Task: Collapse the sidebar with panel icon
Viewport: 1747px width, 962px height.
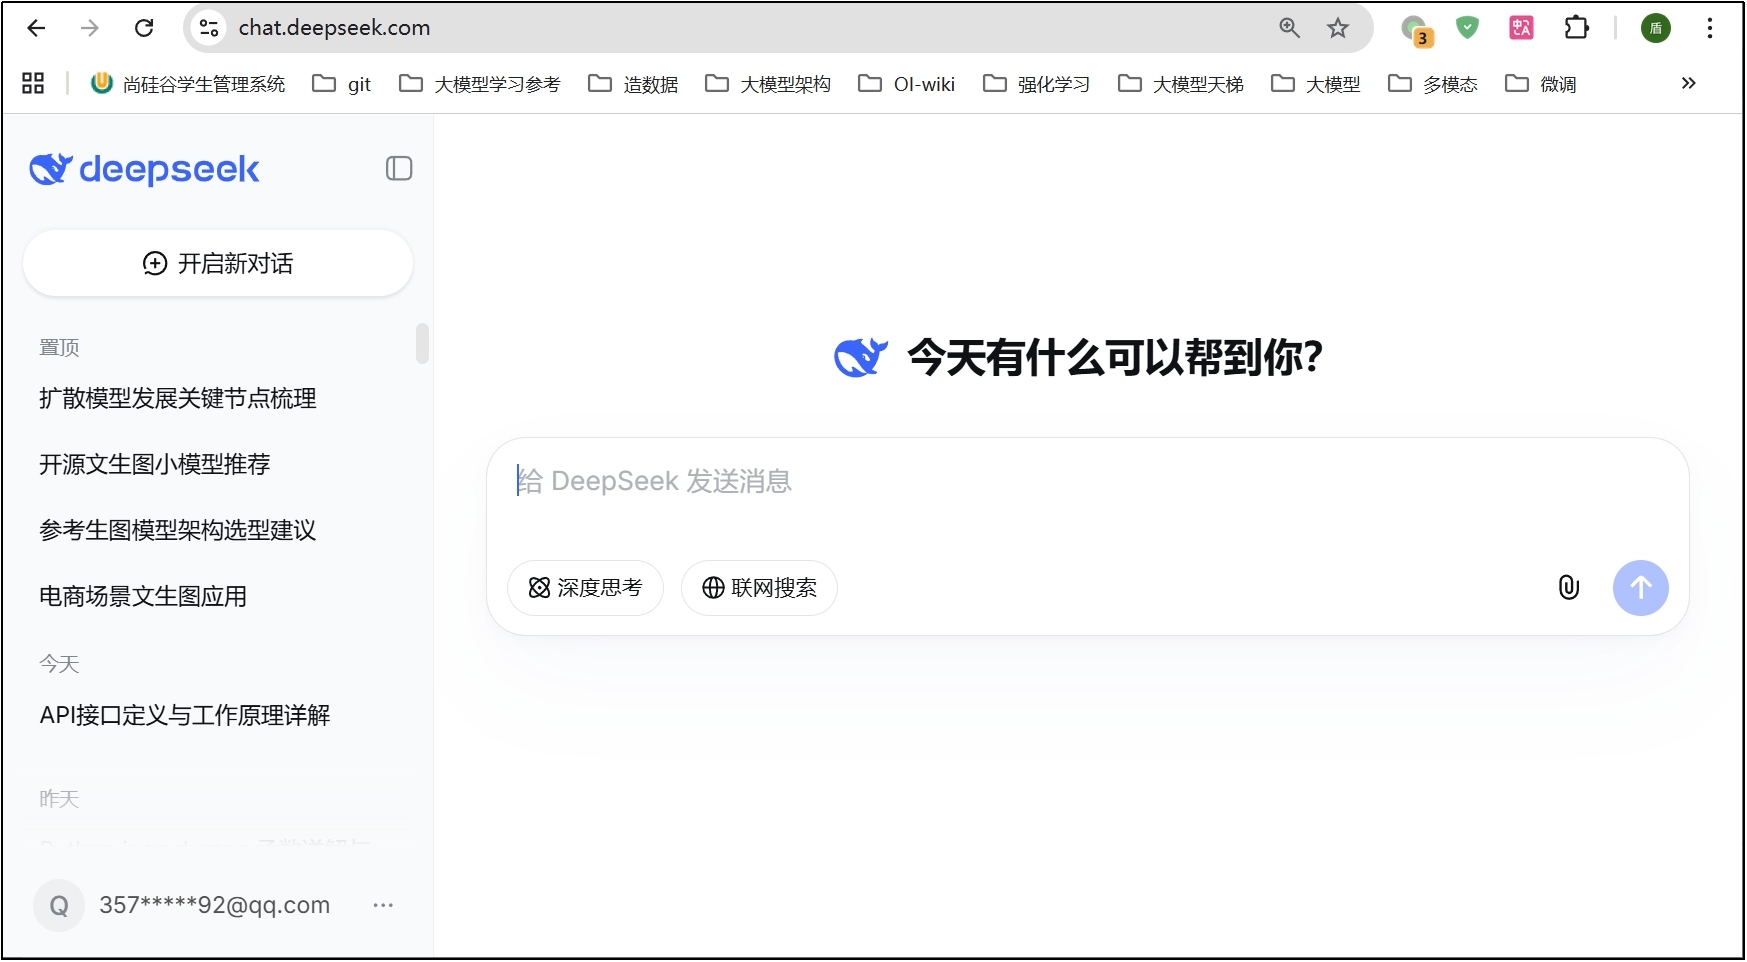Action: point(399,169)
